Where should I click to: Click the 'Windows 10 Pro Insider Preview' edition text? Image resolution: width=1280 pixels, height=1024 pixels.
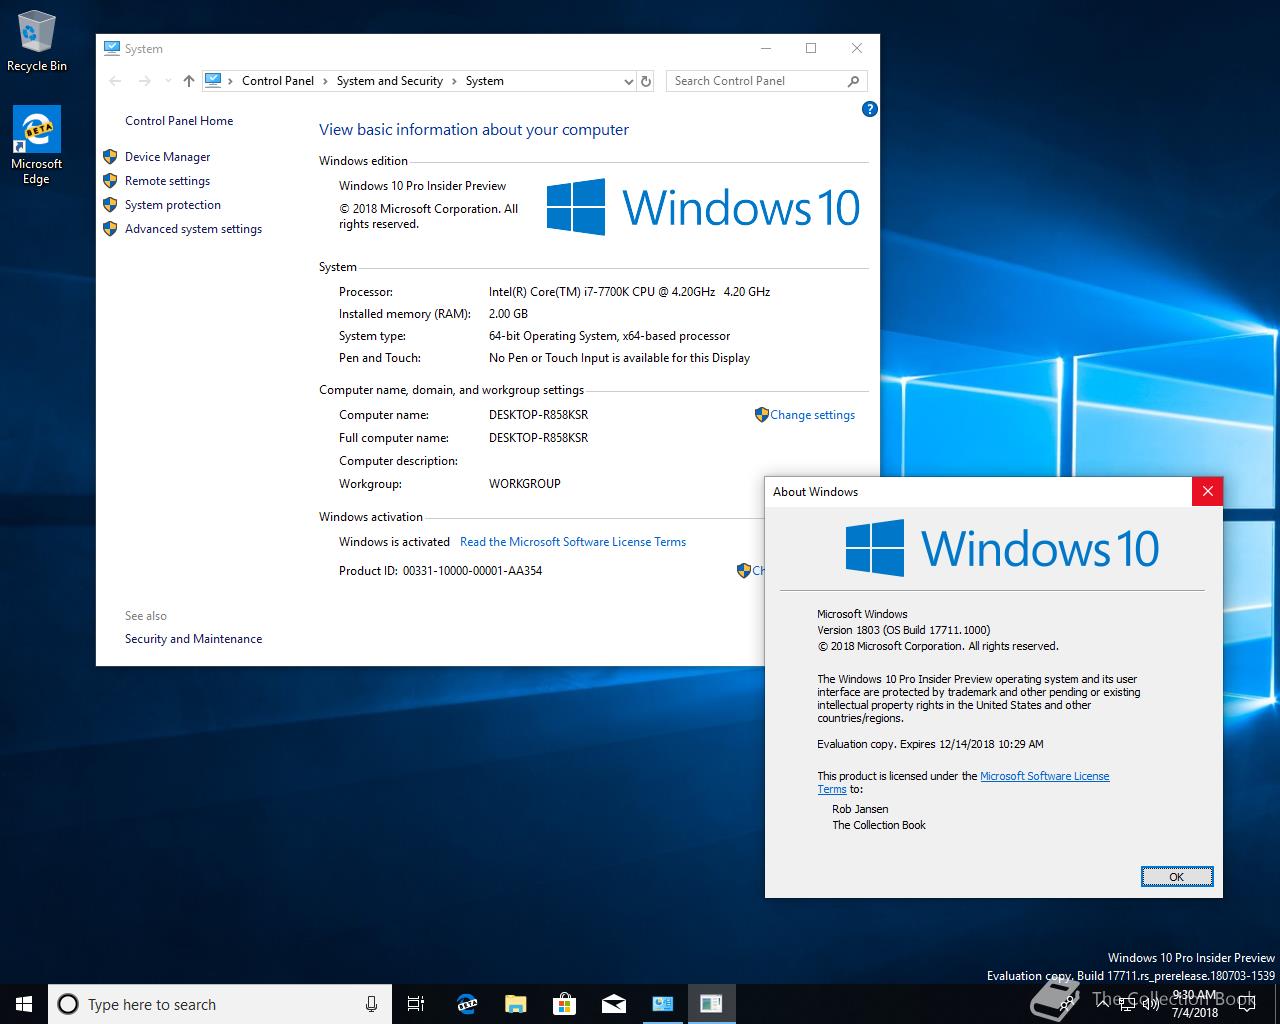(422, 186)
